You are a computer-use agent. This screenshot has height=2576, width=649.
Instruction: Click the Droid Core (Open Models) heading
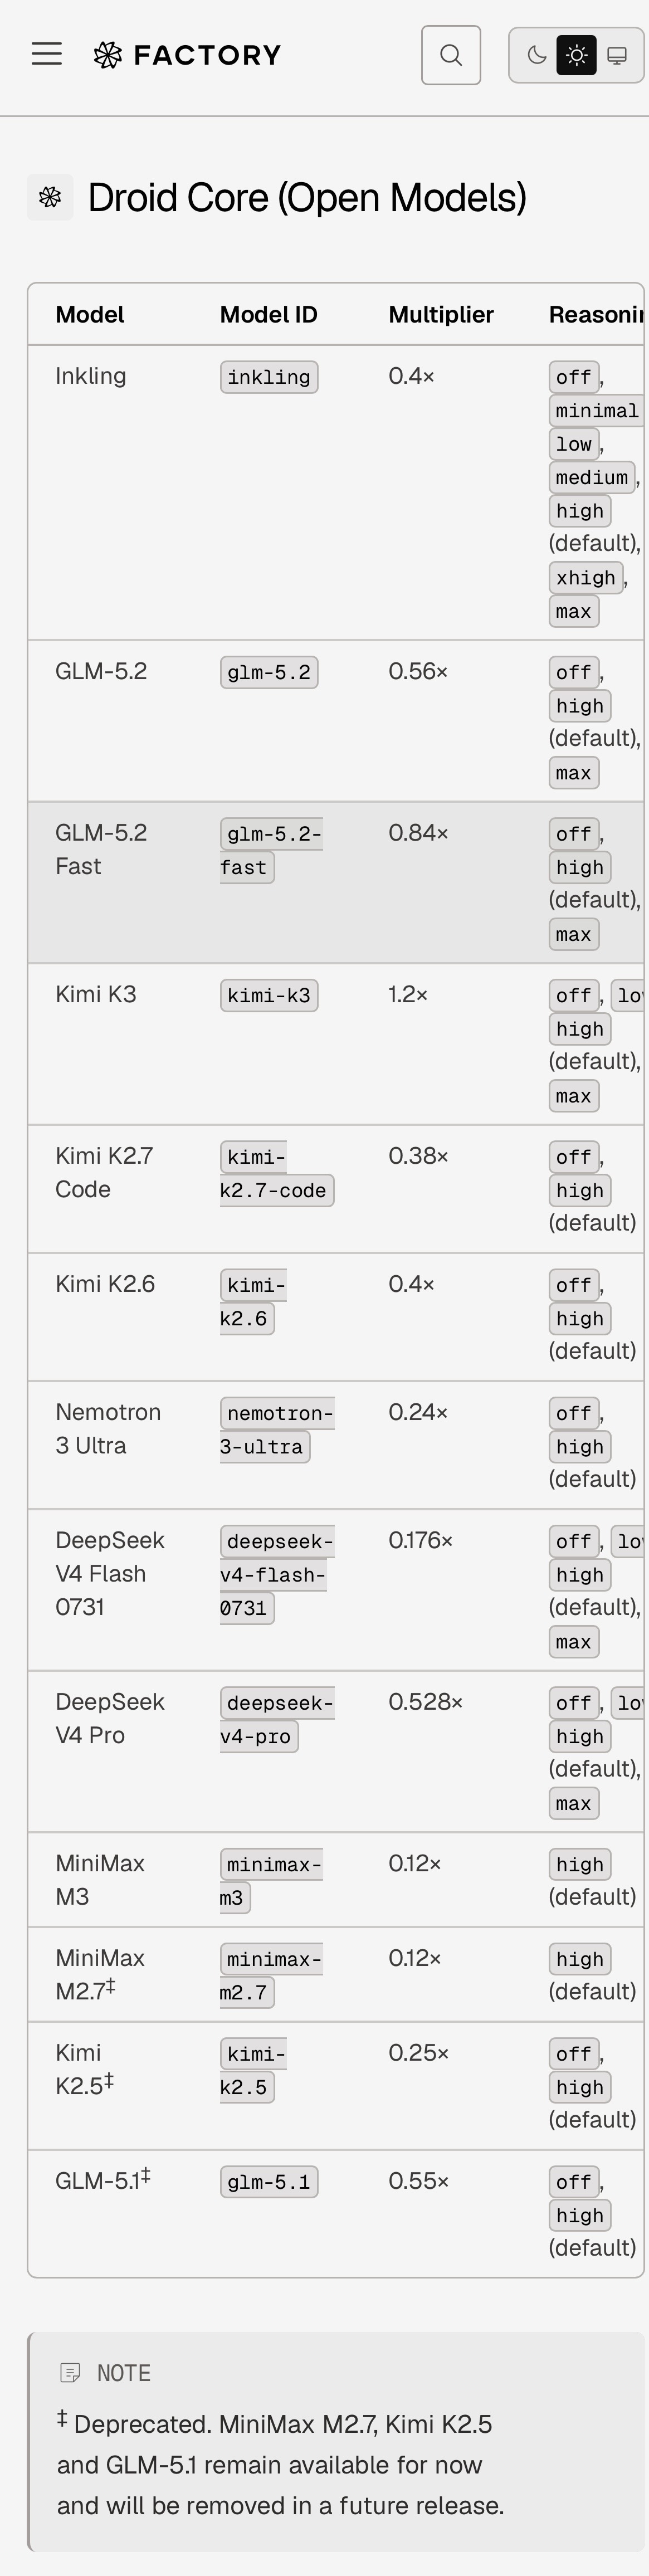coord(307,198)
